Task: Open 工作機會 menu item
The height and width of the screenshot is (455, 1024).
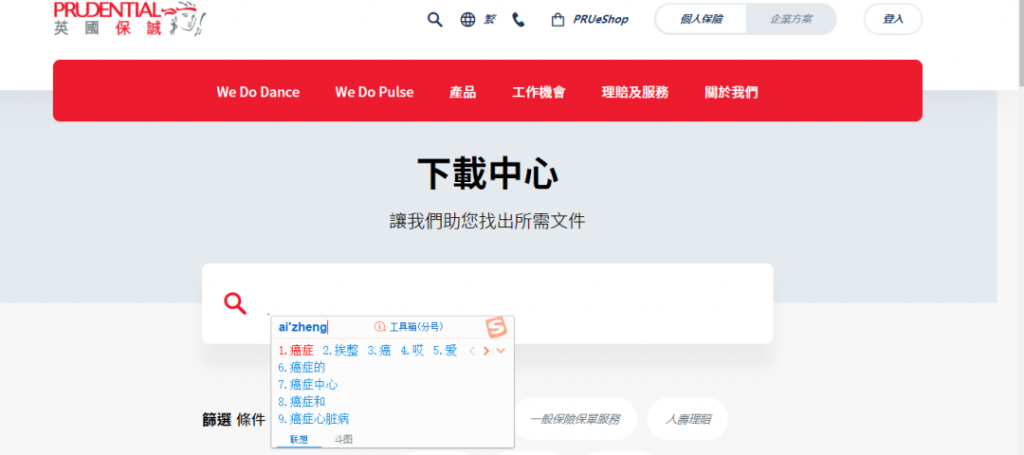Action: (x=539, y=92)
